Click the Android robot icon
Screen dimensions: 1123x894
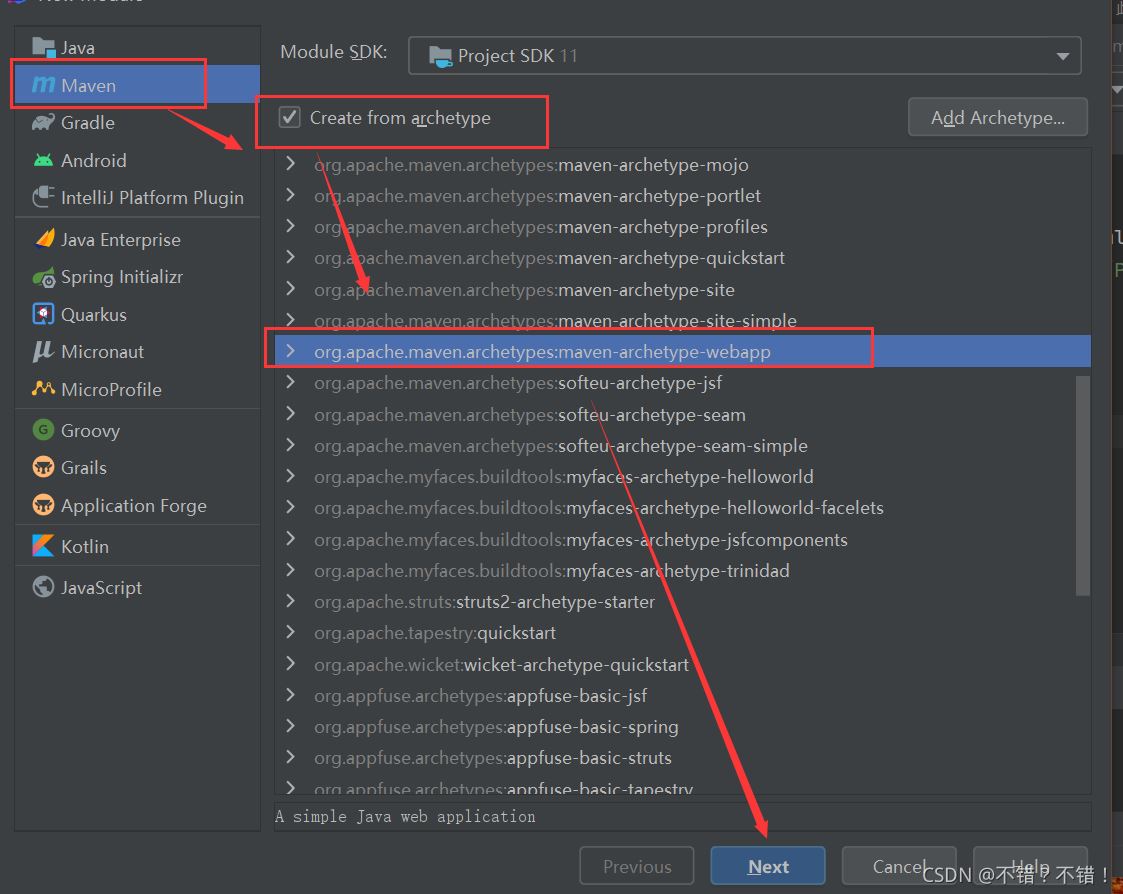(44, 160)
